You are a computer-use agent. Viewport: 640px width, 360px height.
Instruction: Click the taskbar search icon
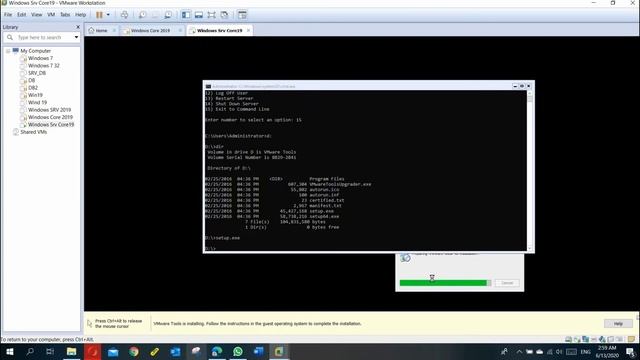click(30, 351)
